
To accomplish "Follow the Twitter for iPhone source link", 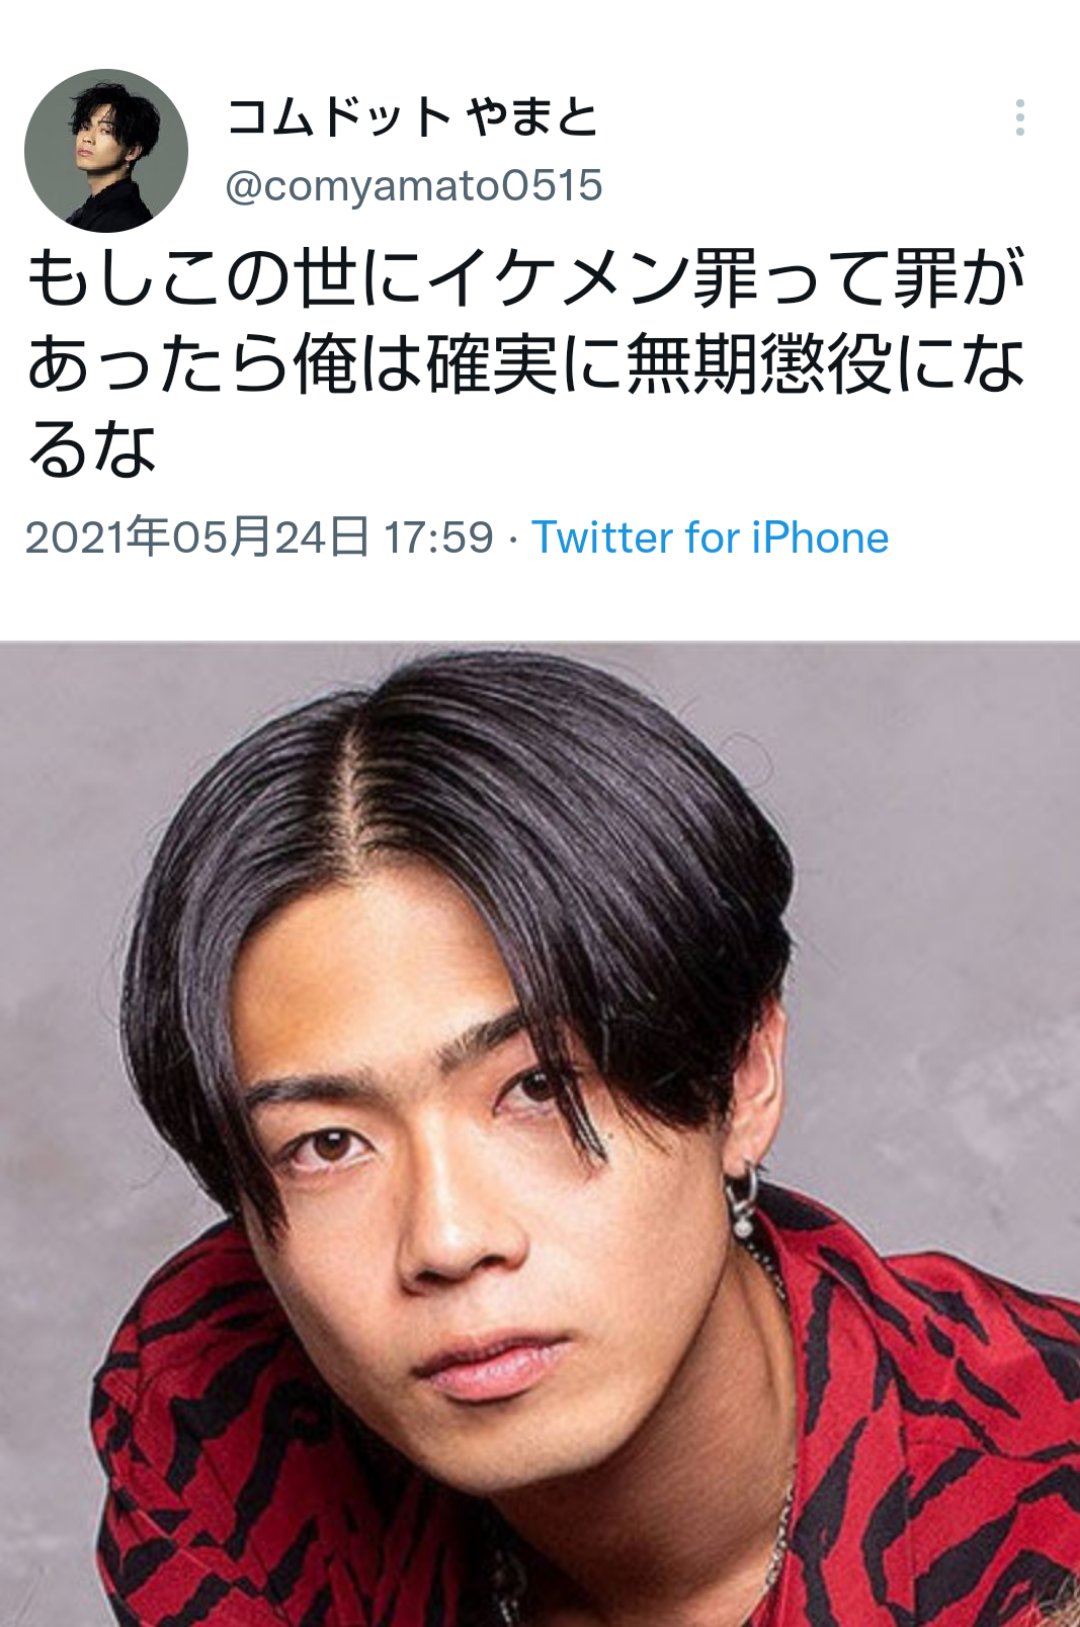I will coord(710,538).
